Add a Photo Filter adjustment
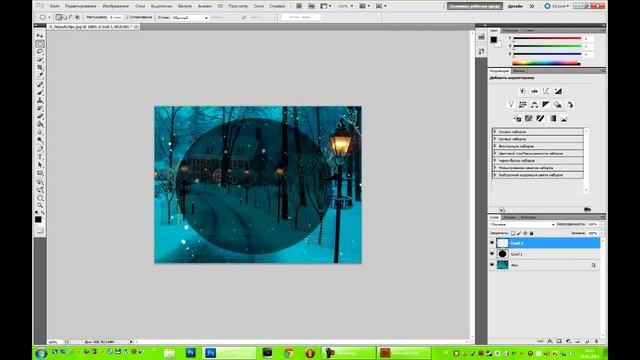The image size is (640, 360). coord(558,105)
